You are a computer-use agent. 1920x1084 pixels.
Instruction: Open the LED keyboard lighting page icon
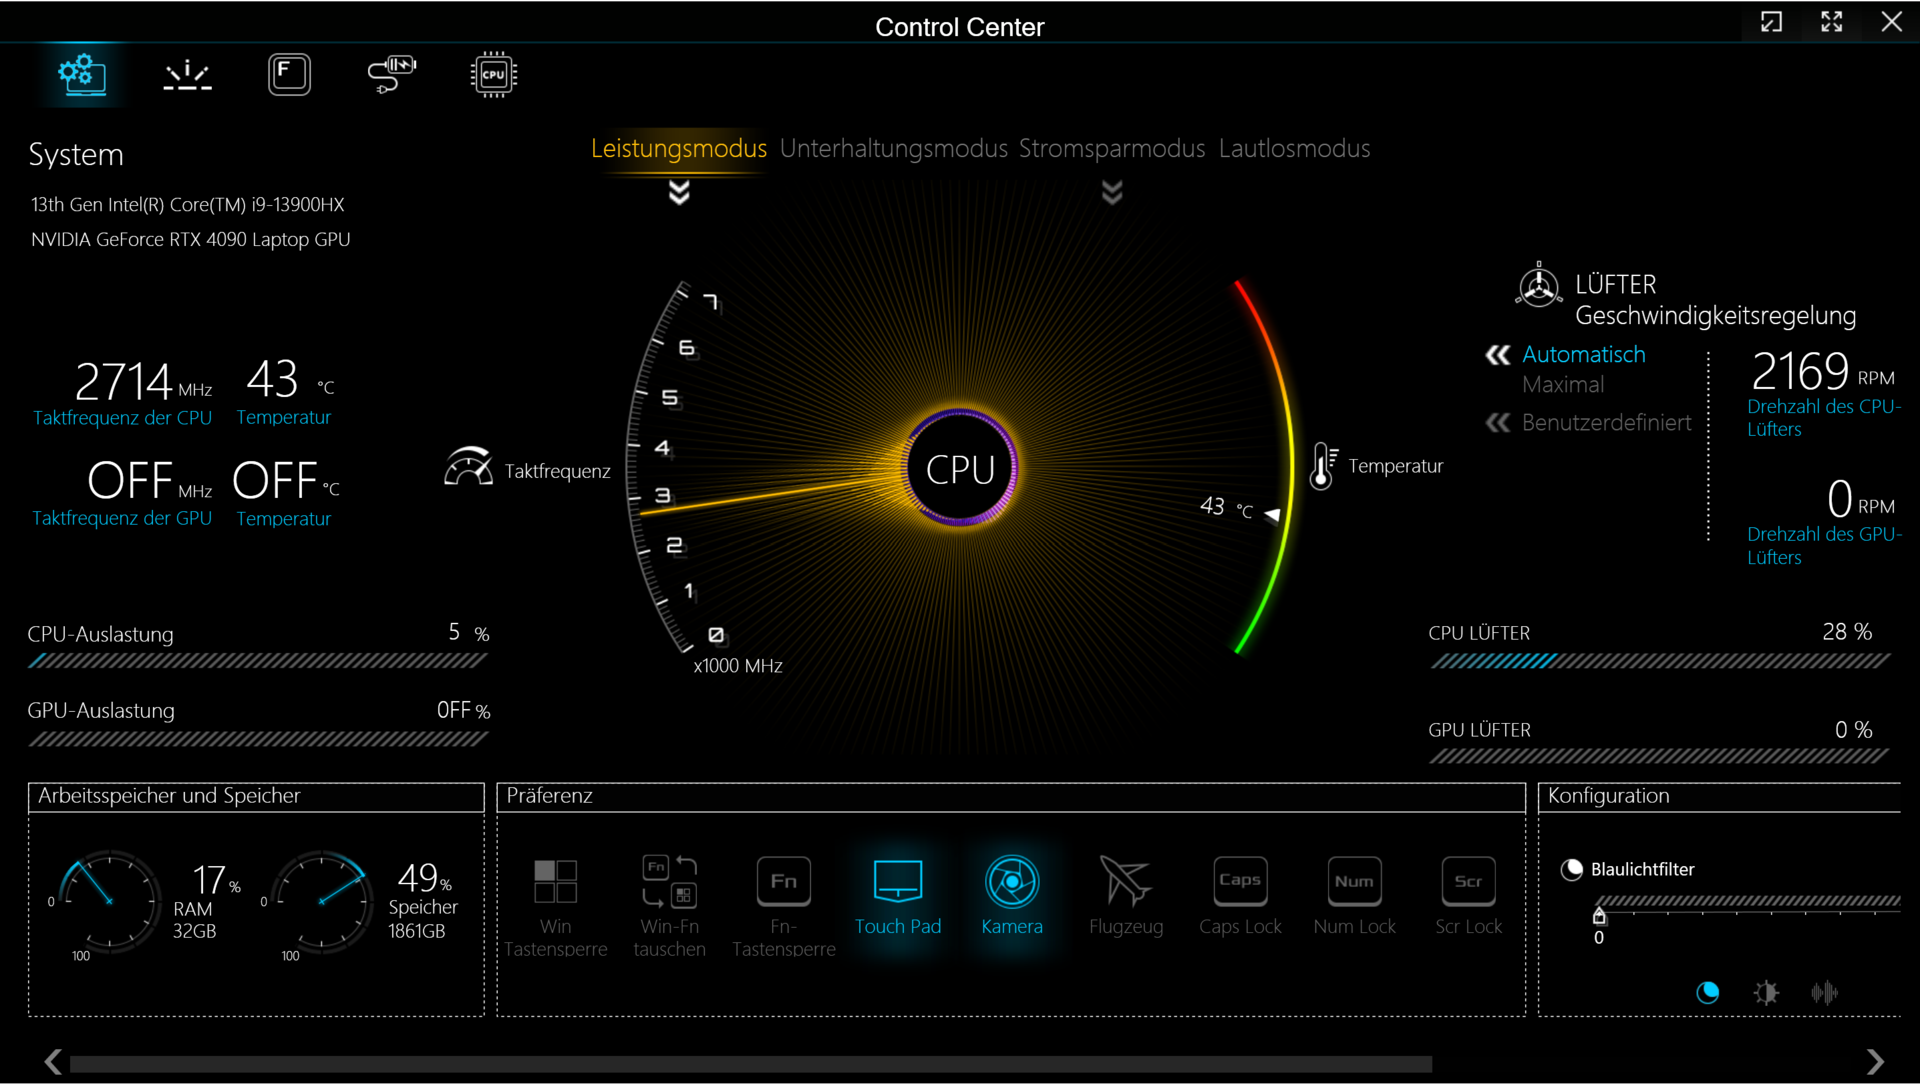187,75
